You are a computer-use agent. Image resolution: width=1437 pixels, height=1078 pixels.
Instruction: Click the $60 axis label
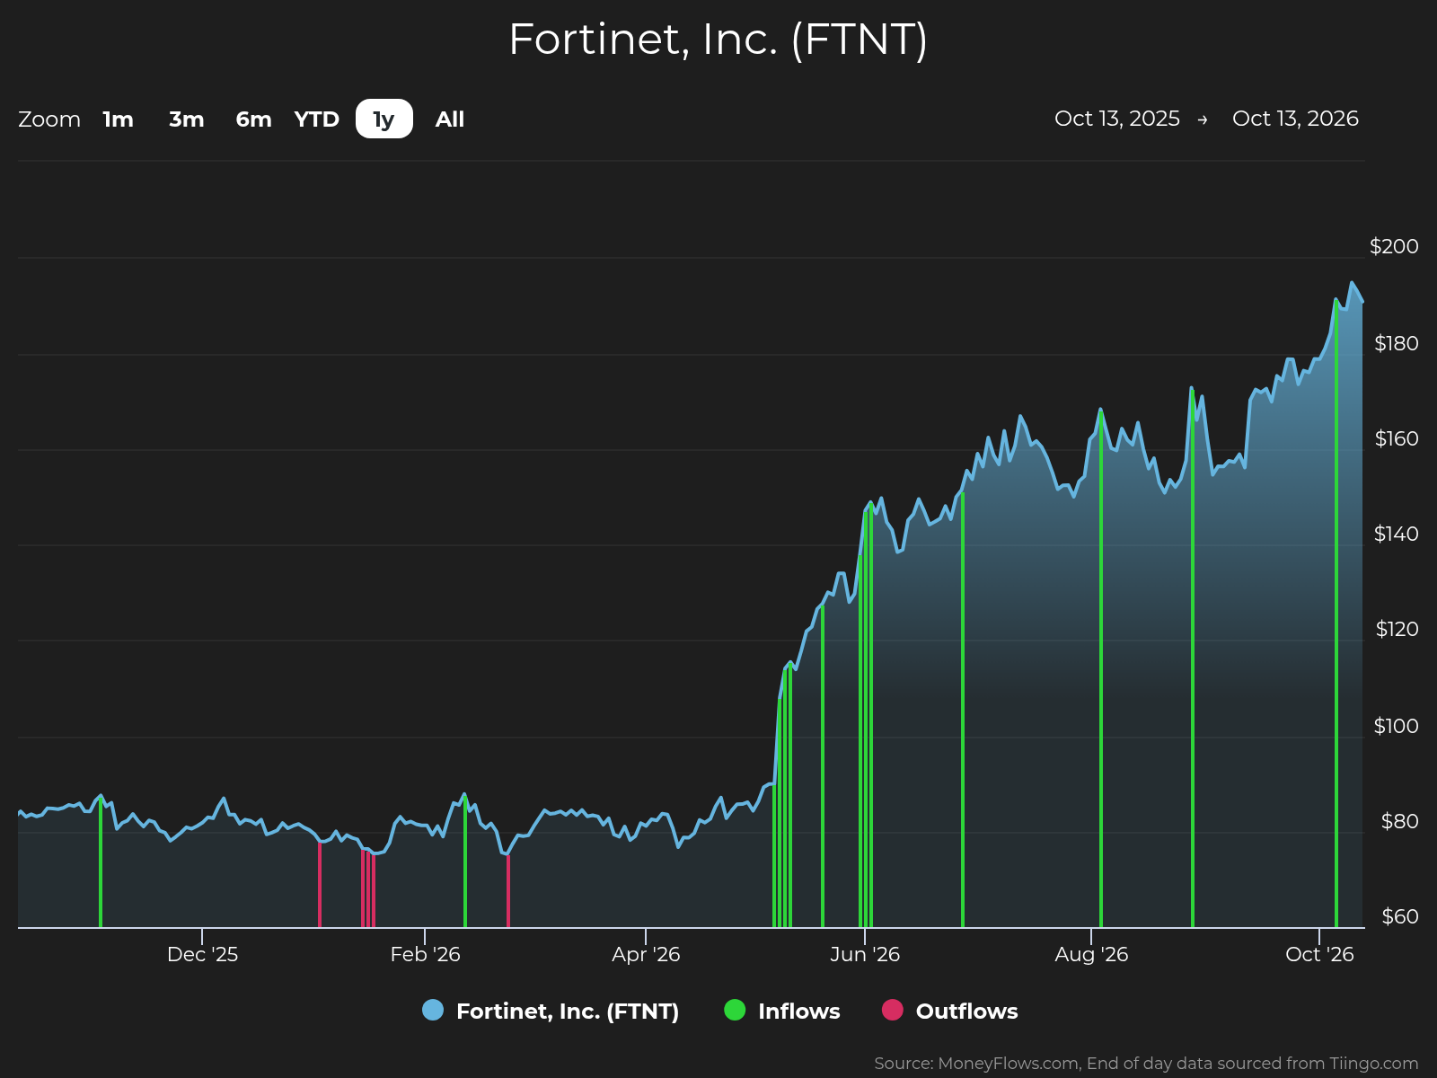(1399, 916)
